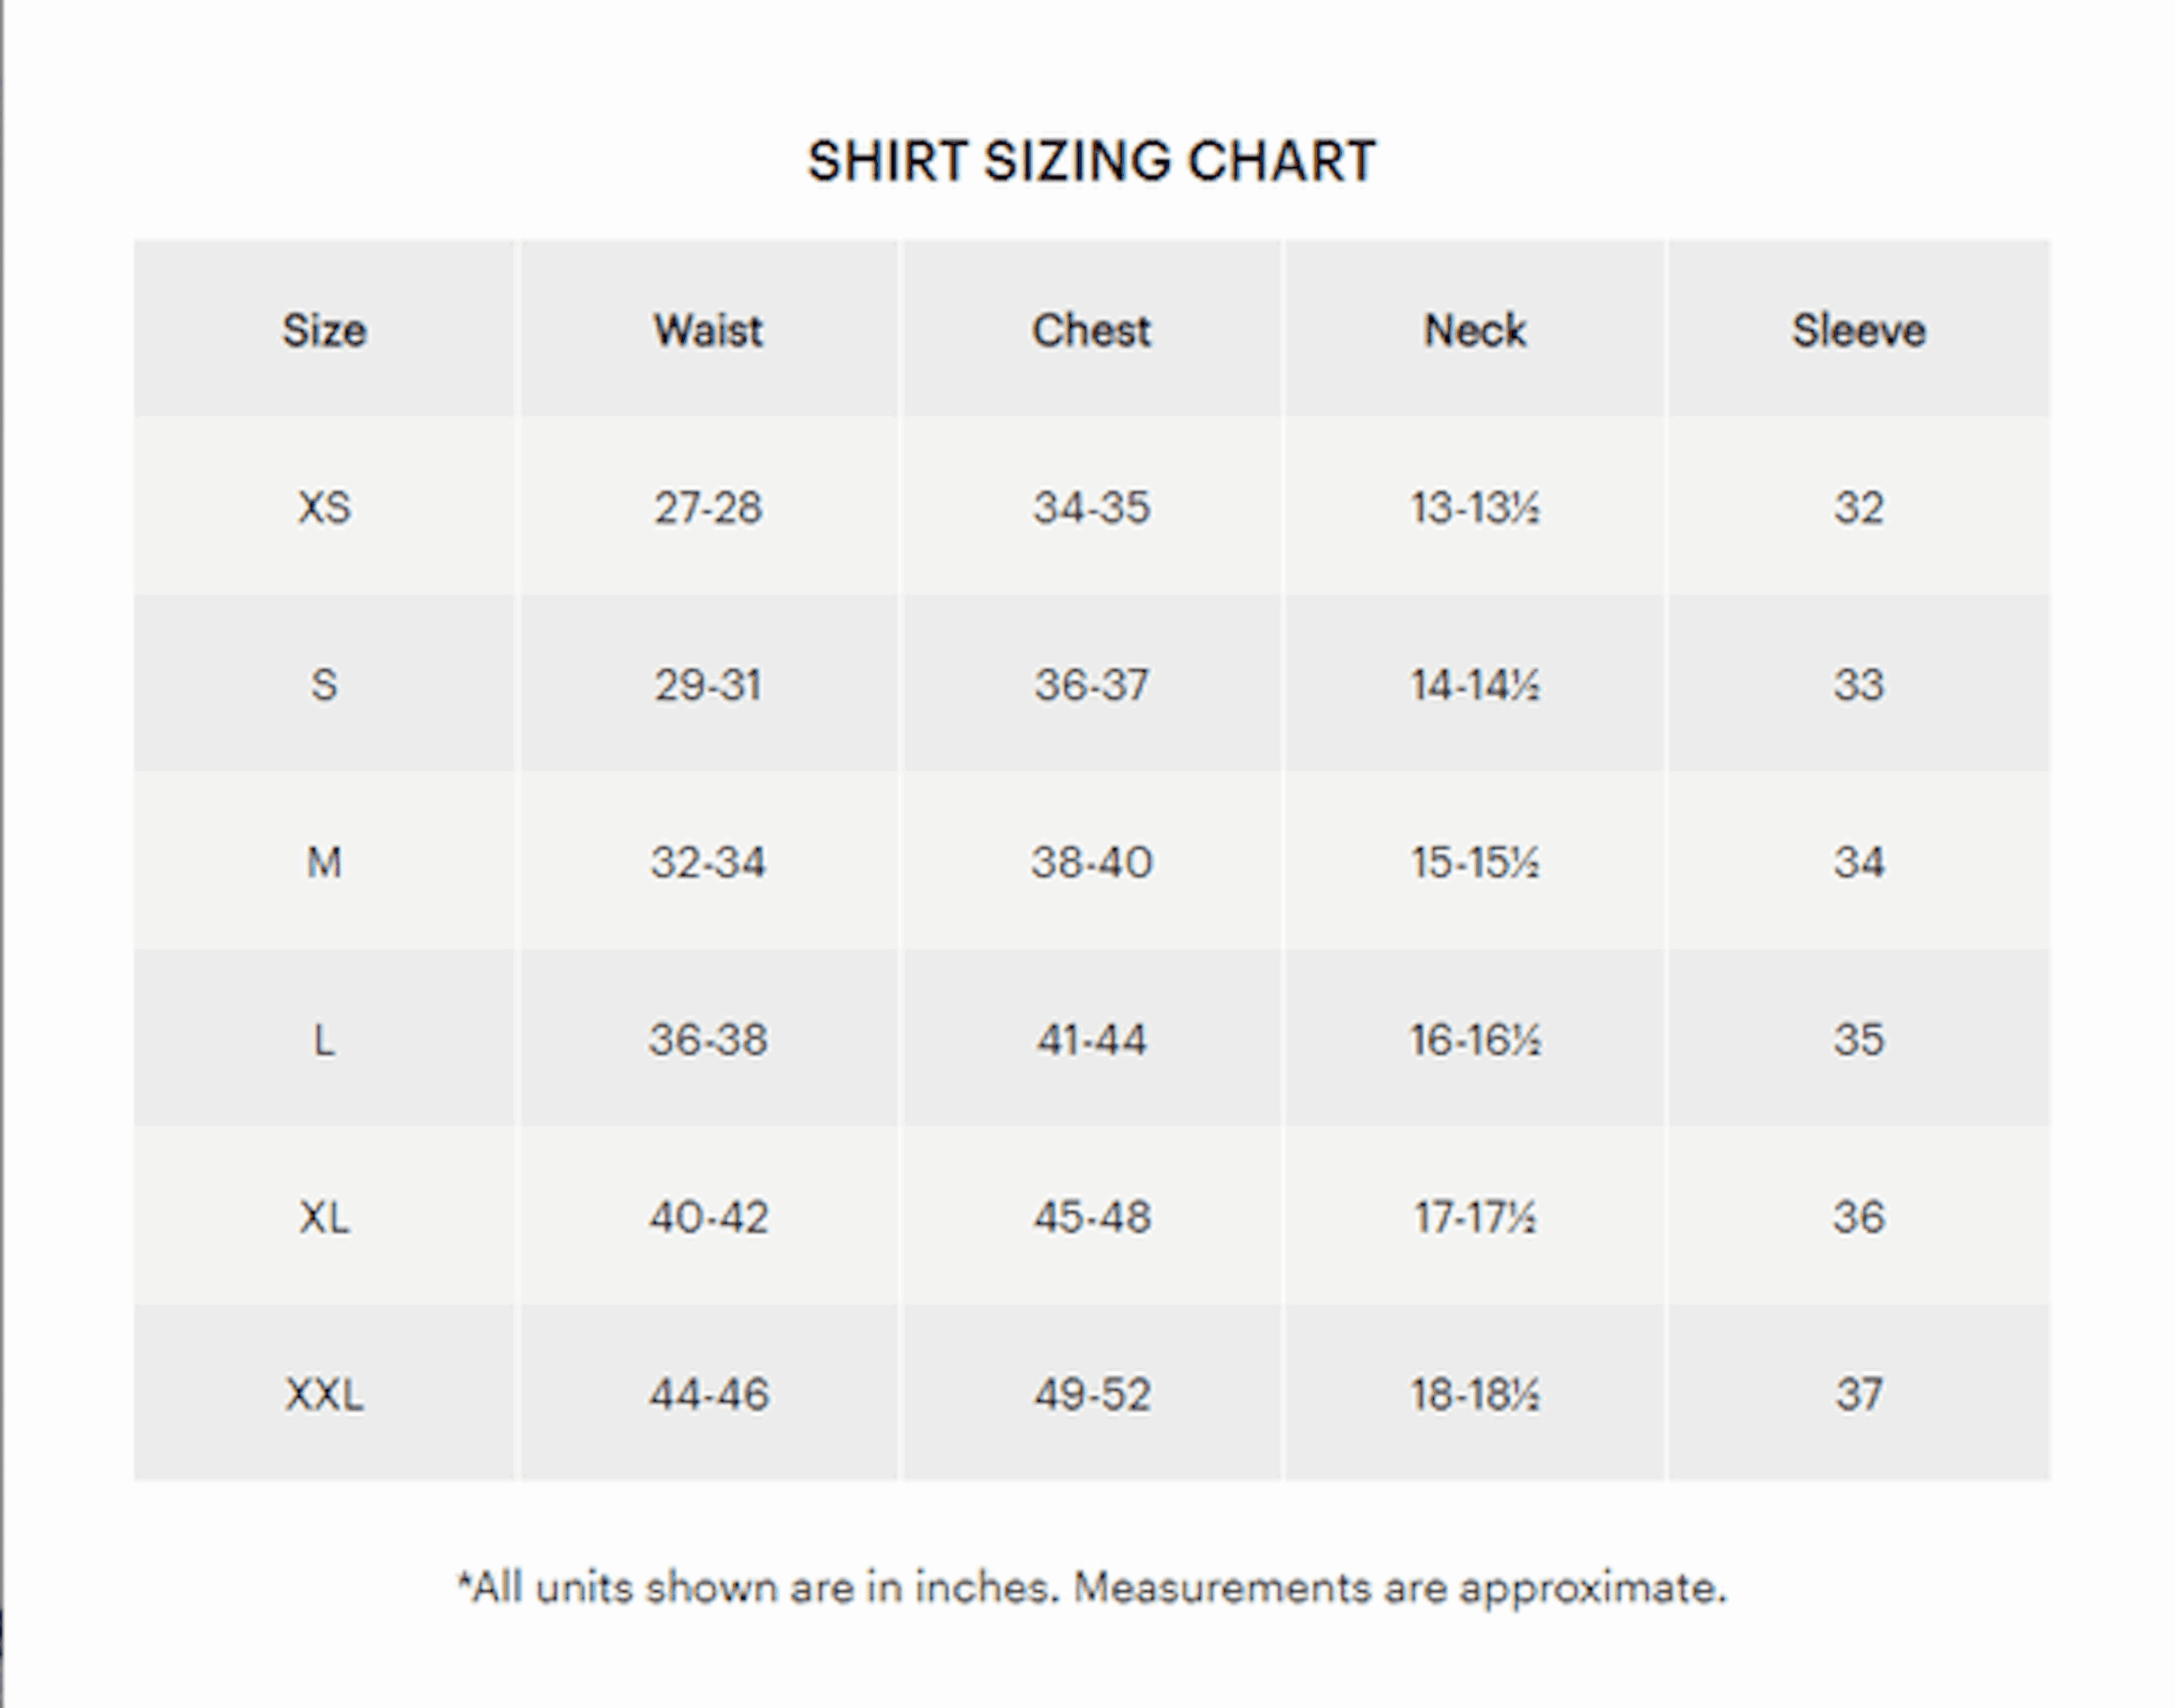Select the Size column header
This screenshot has width=2175, height=1708.
(324, 330)
